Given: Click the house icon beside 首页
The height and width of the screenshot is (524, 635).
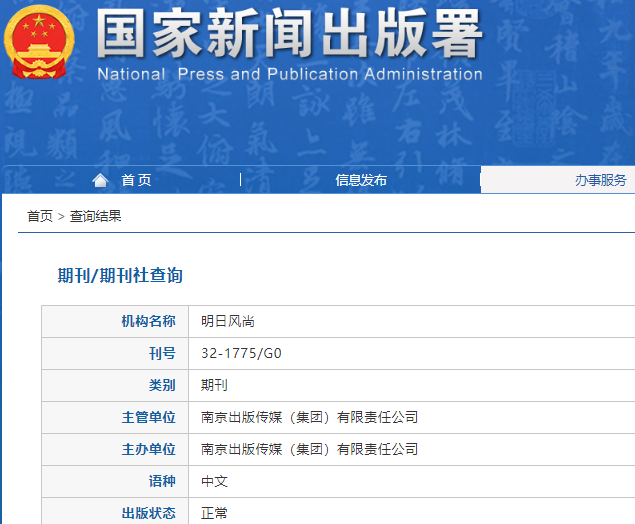Looking at the screenshot, I should click(100, 180).
